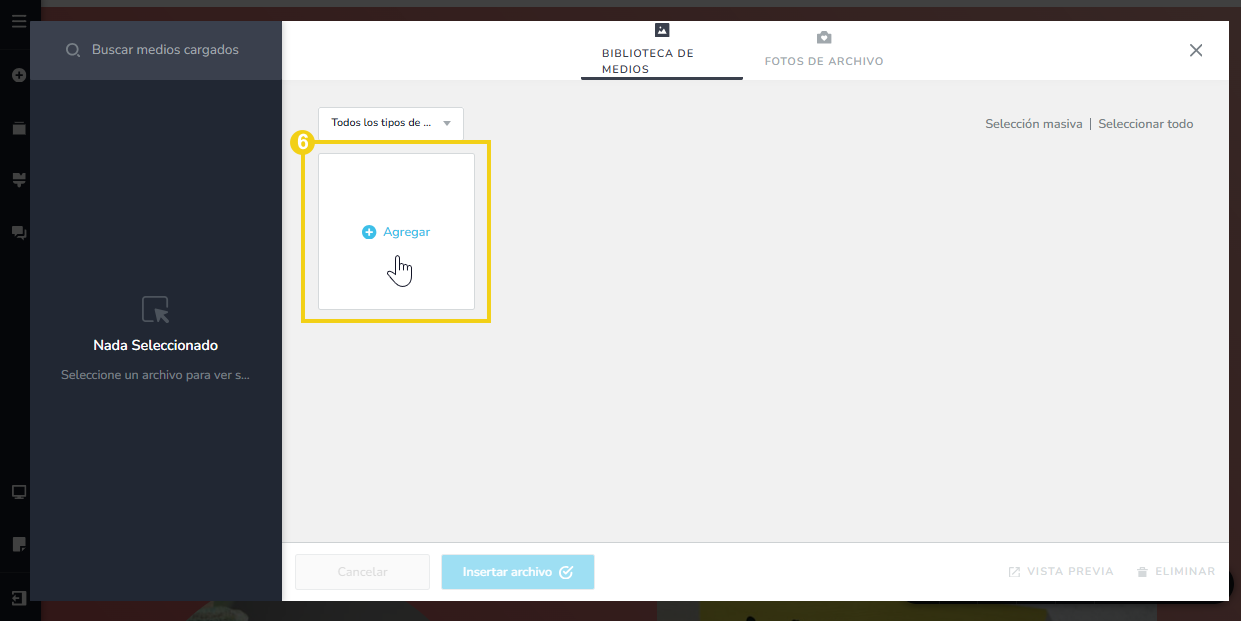Click the Eliminar trash button

pyautogui.click(x=1176, y=572)
